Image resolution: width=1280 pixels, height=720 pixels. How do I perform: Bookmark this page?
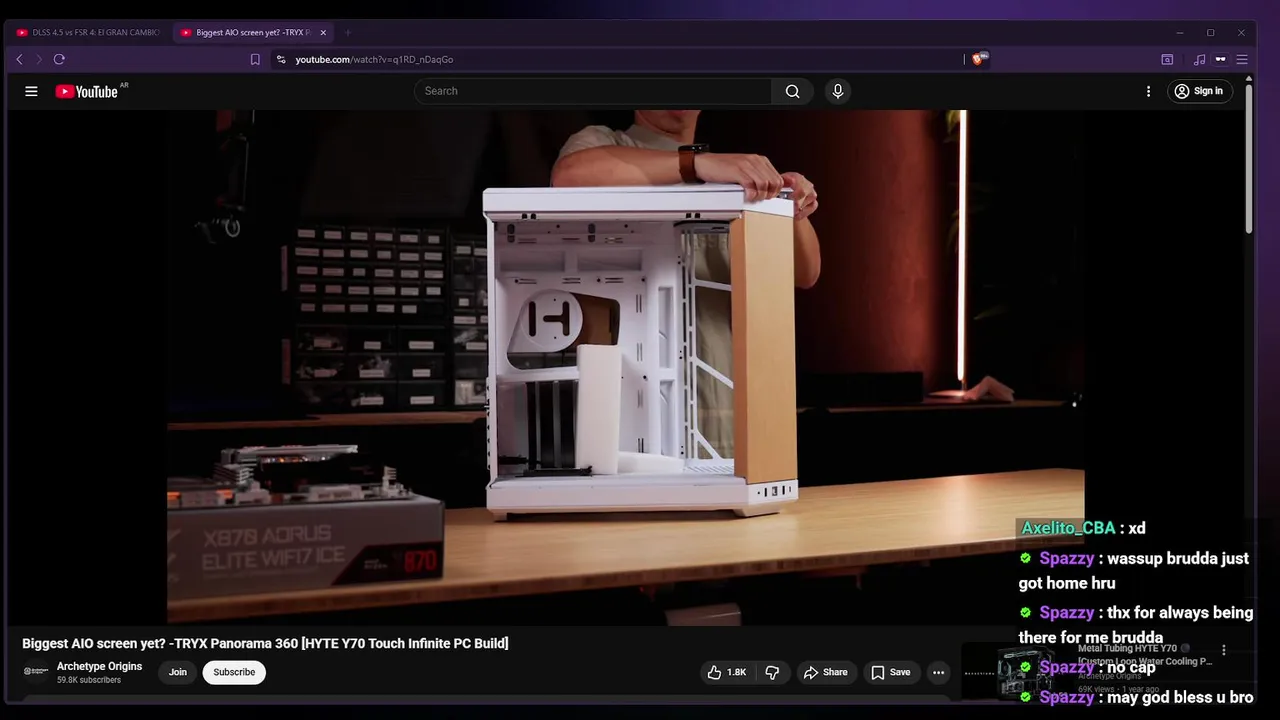pyautogui.click(x=255, y=60)
